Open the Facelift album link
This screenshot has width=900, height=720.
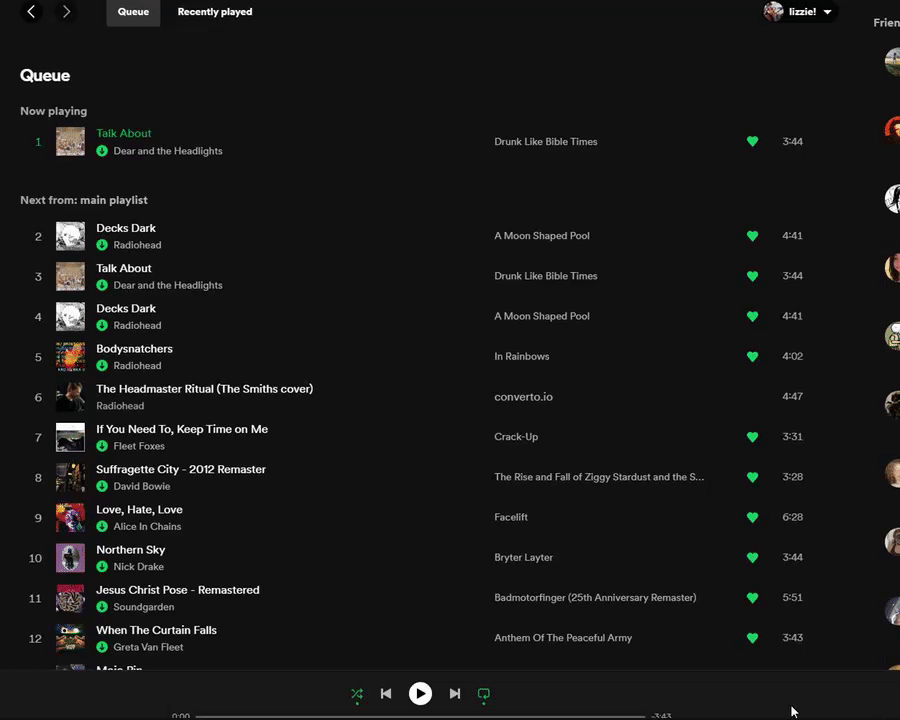point(511,517)
